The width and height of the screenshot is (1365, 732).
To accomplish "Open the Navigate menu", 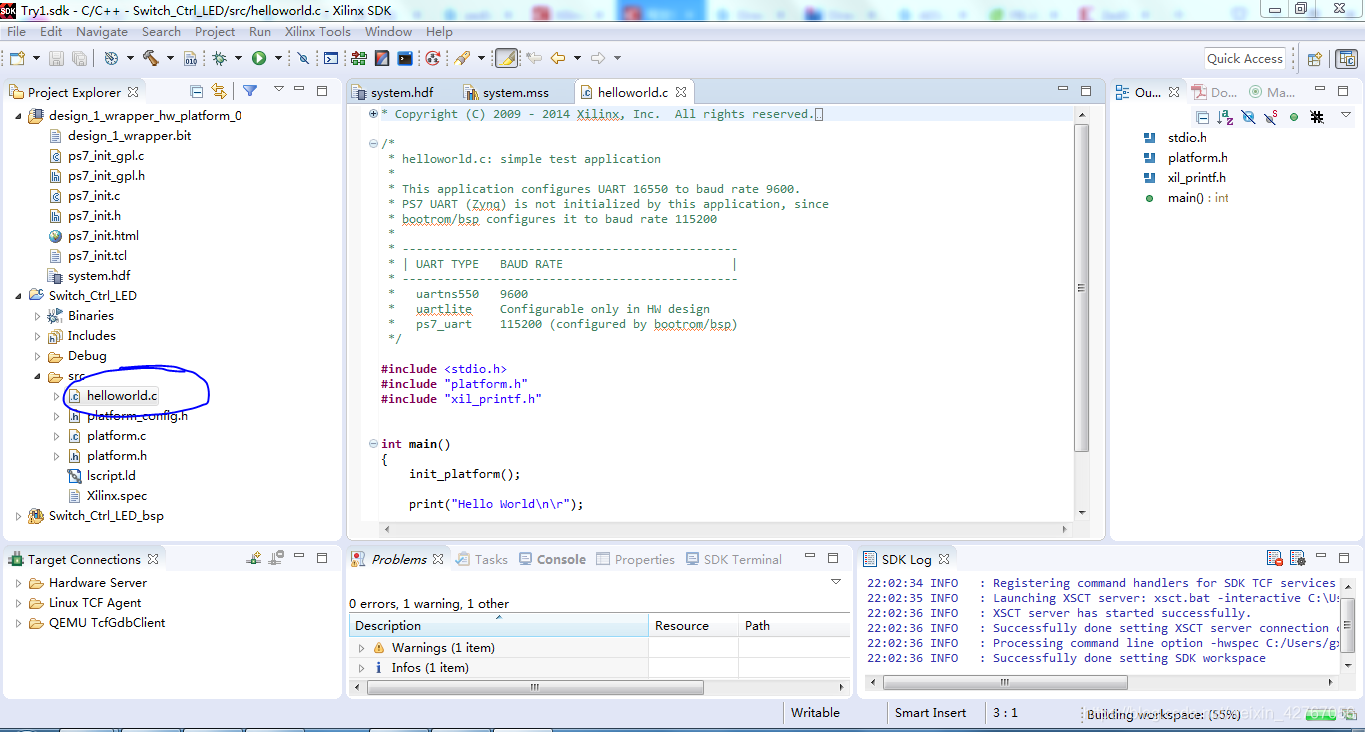I will tap(101, 31).
